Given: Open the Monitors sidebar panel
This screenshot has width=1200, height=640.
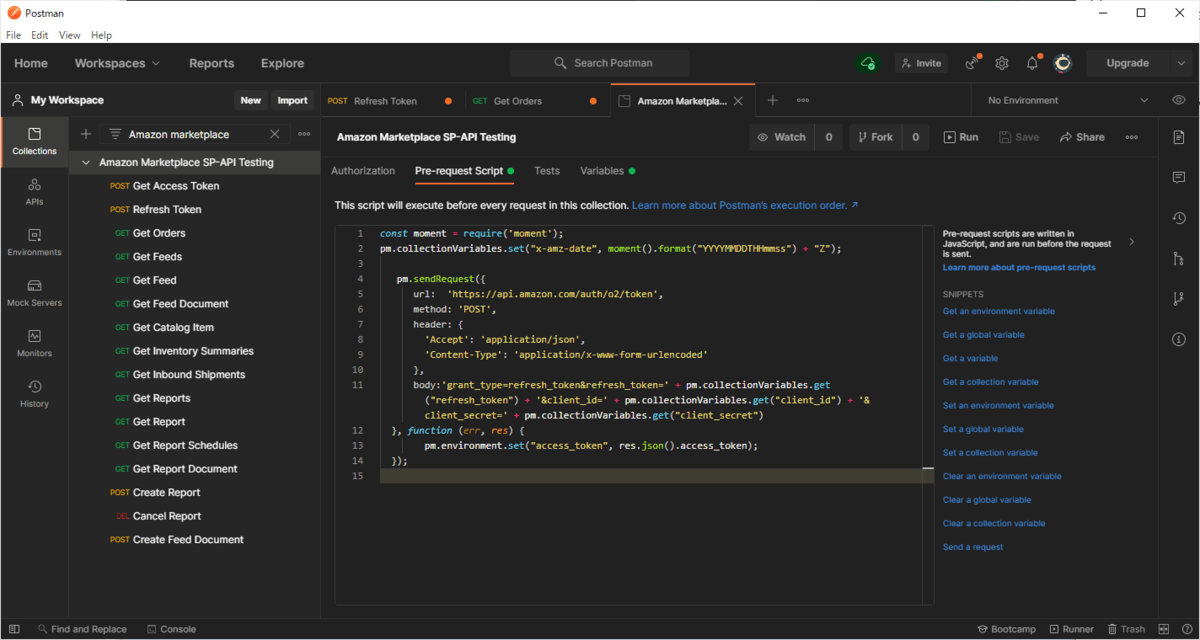Looking at the screenshot, I should (x=34, y=344).
